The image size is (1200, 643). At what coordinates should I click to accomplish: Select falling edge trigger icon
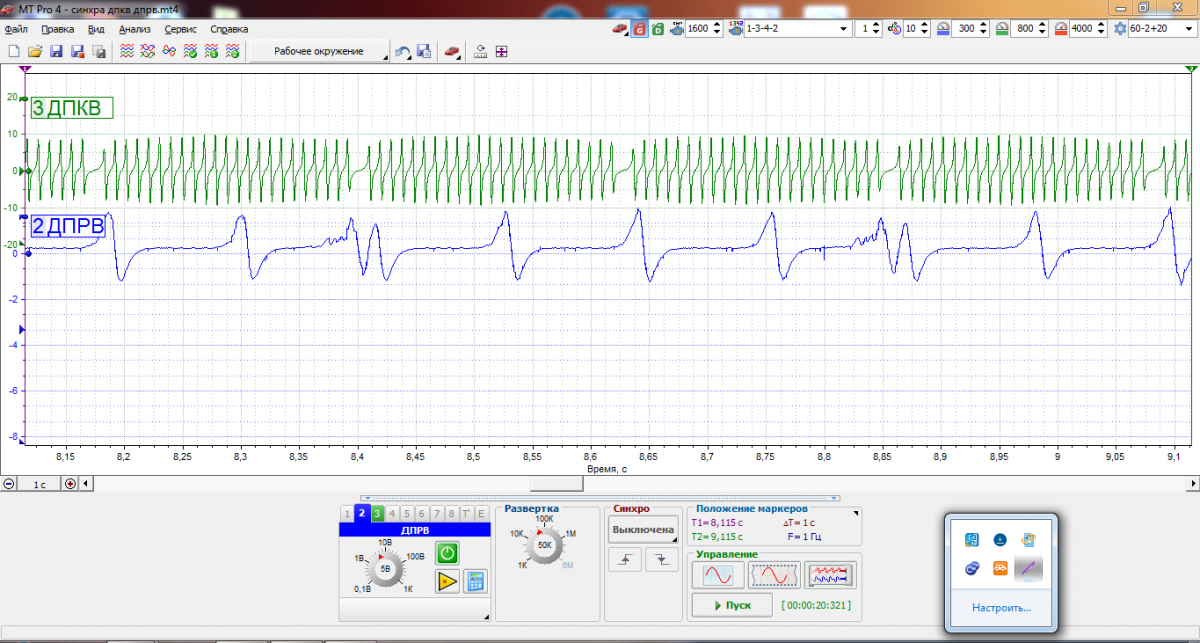[662, 560]
